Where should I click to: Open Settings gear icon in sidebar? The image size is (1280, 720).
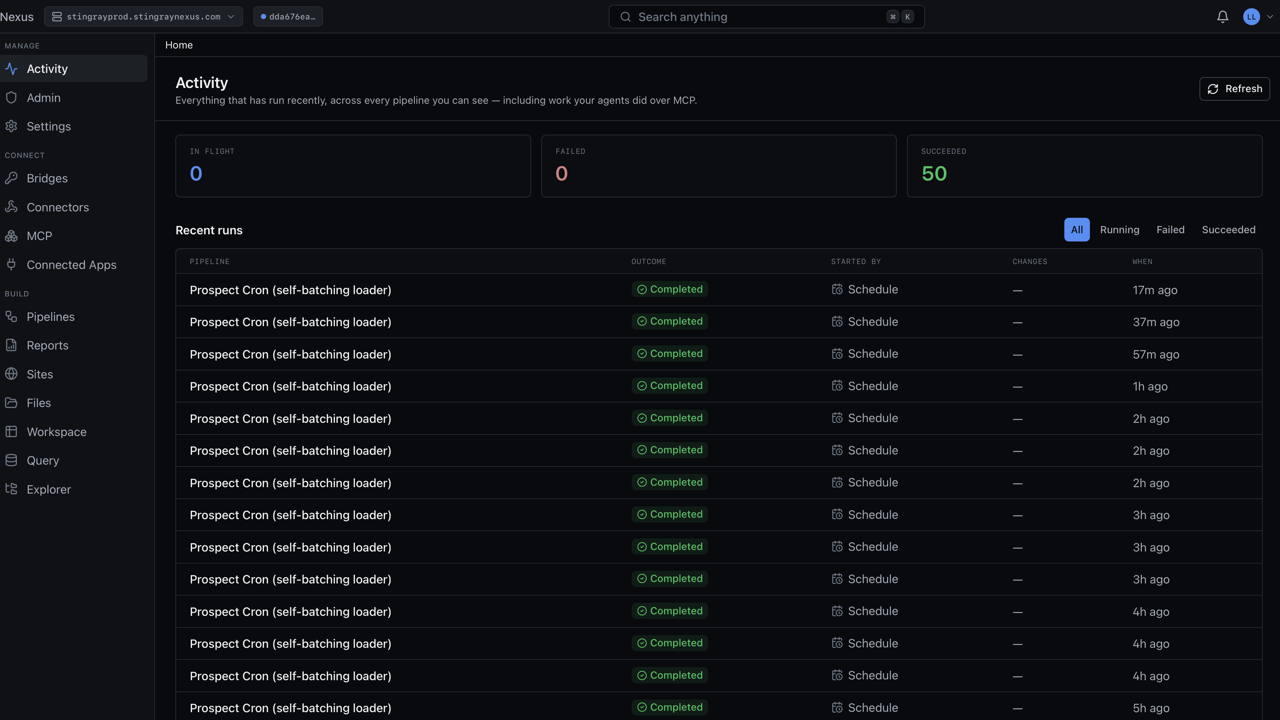point(11,127)
